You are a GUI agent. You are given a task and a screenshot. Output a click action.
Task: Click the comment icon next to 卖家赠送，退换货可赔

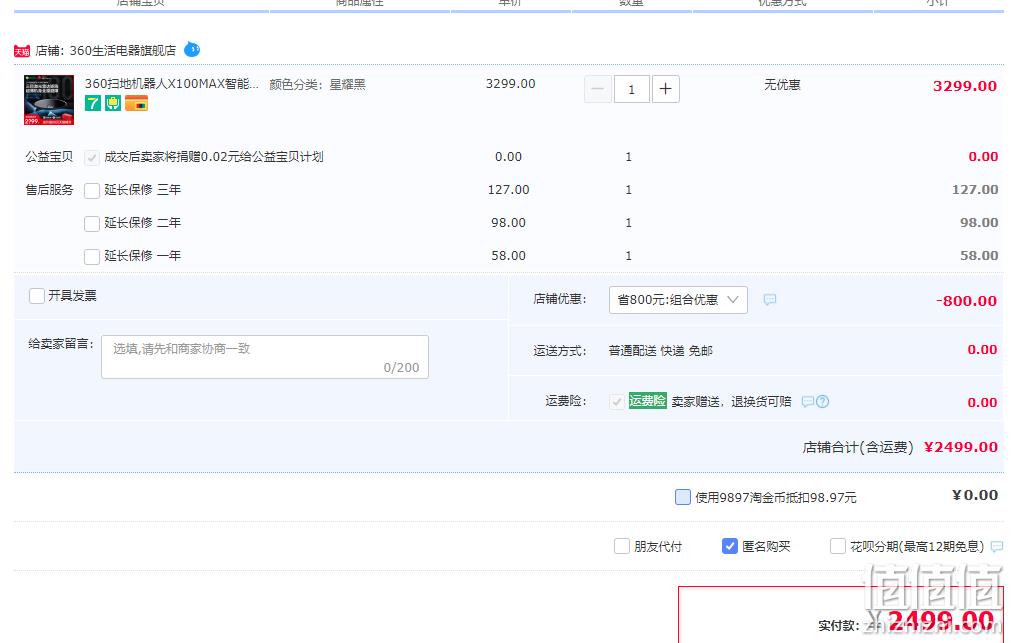(807, 402)
